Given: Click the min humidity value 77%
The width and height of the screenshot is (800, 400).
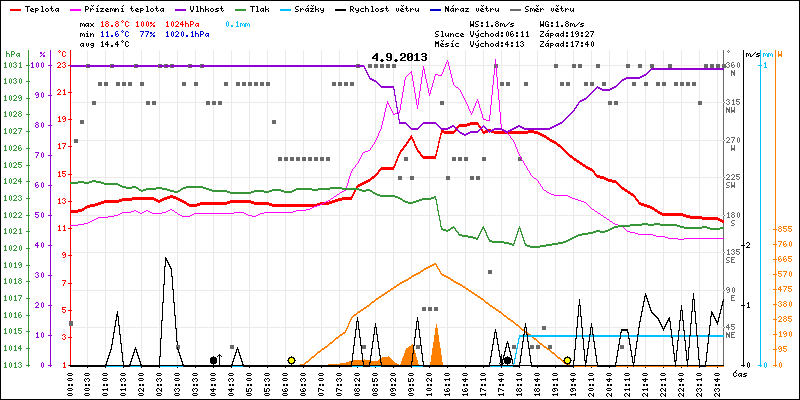Looking at the screenshot, I should [147, 34].
